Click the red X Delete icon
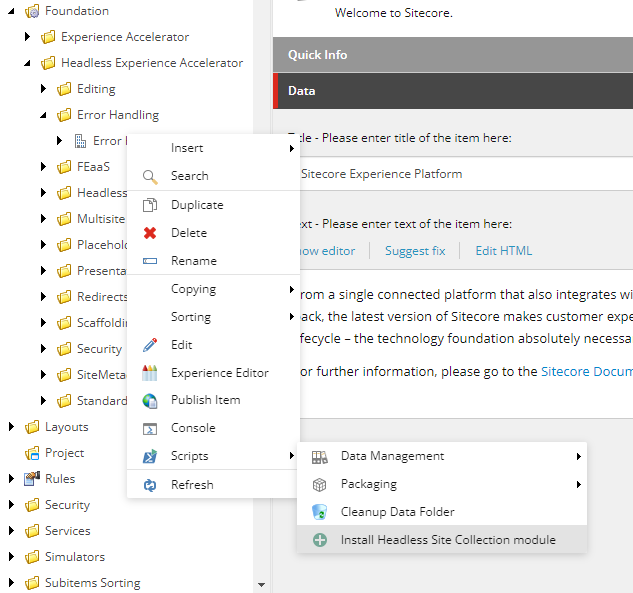Image resolution: width=633 pixels, height=593 pixels. (x=150, y=233)
